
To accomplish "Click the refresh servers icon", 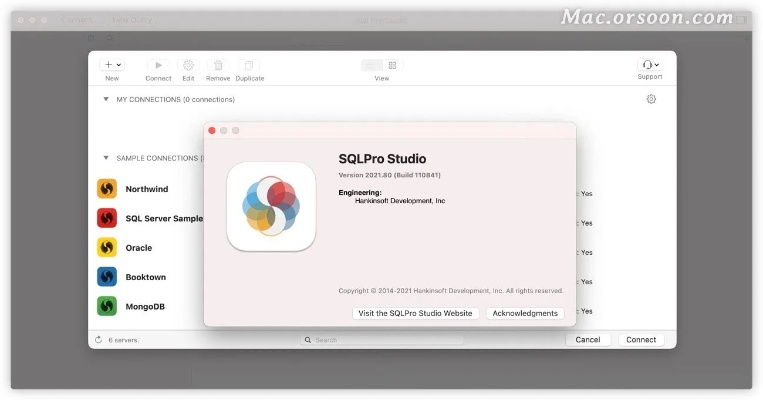I will [98, 340].
